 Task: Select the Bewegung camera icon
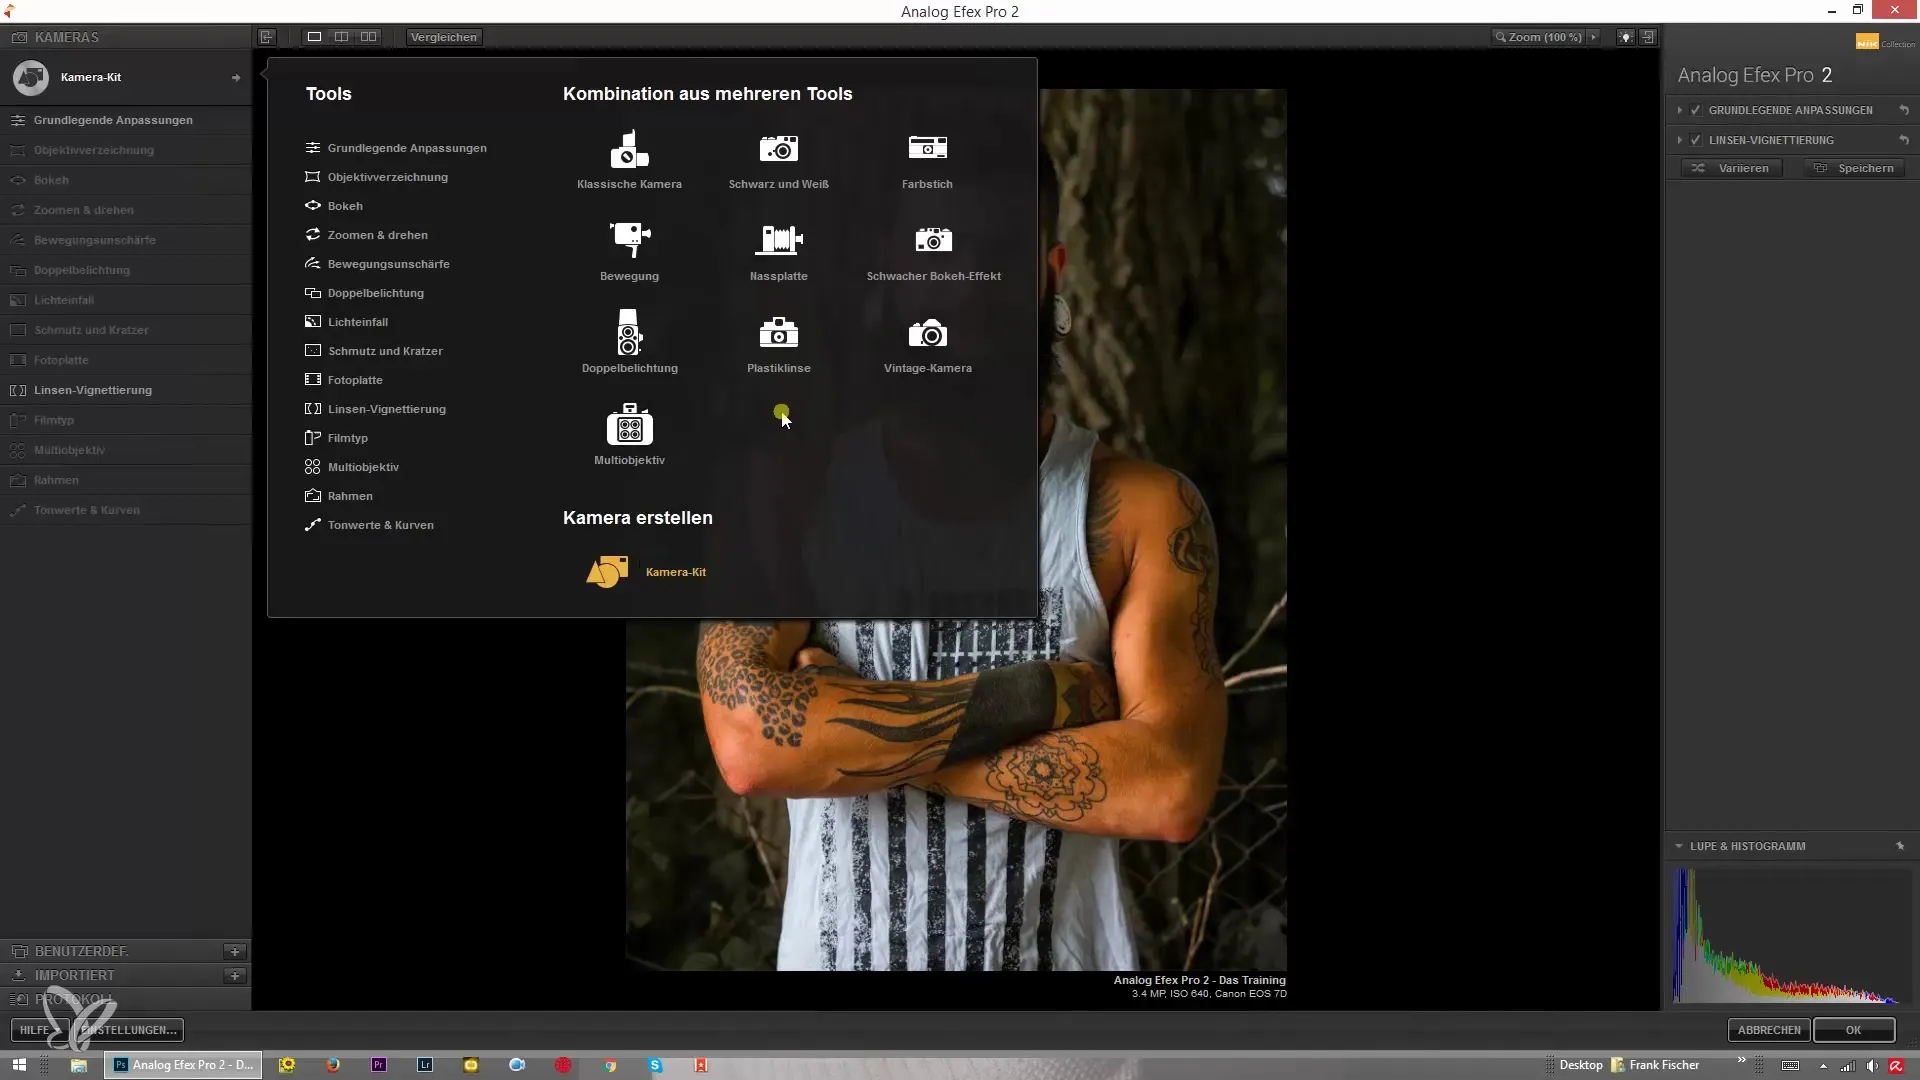tap(629, 240)
